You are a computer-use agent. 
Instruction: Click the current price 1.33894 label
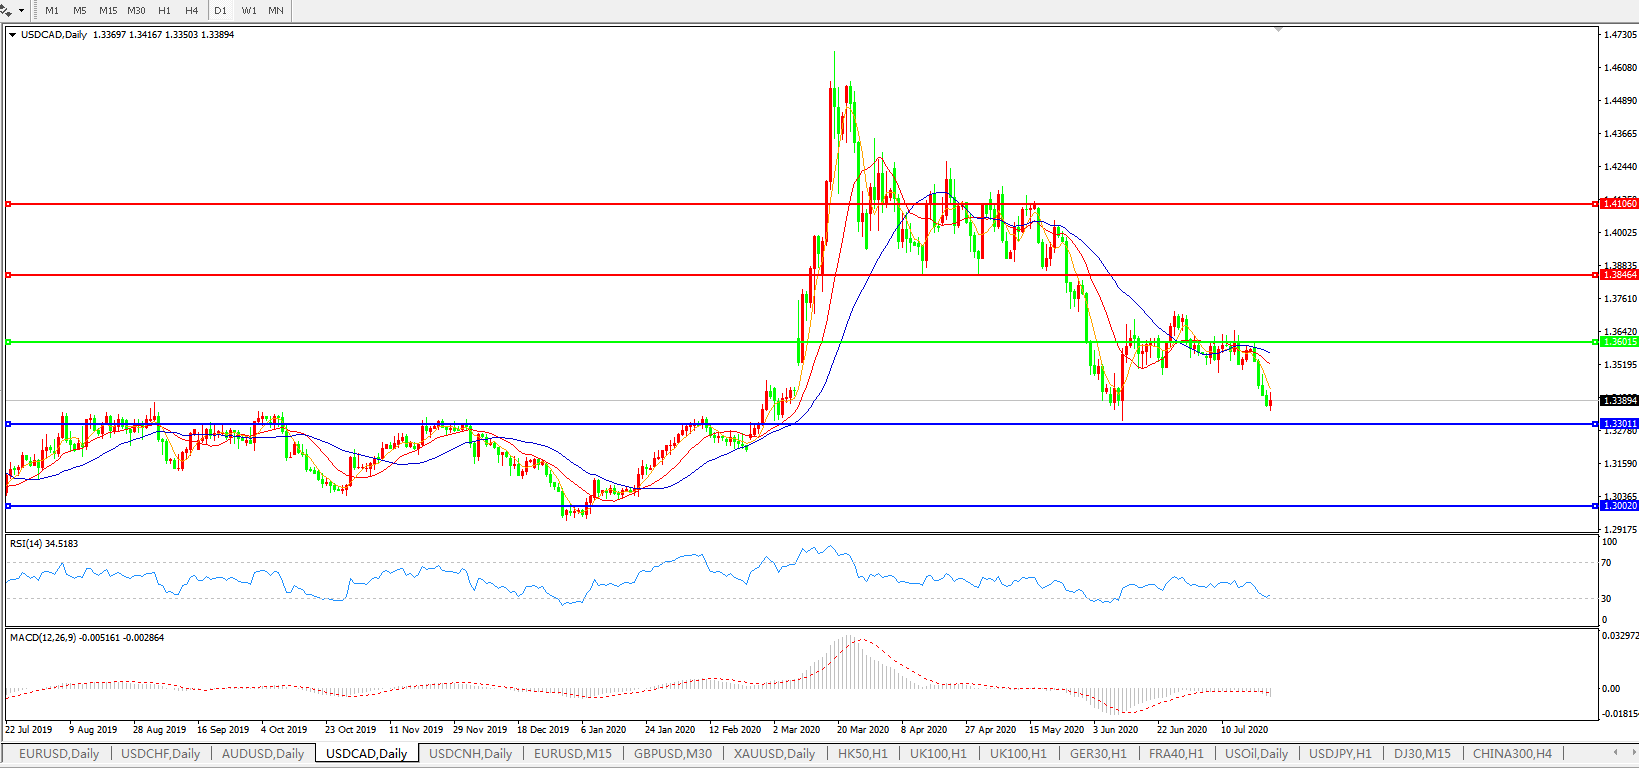1619,401
